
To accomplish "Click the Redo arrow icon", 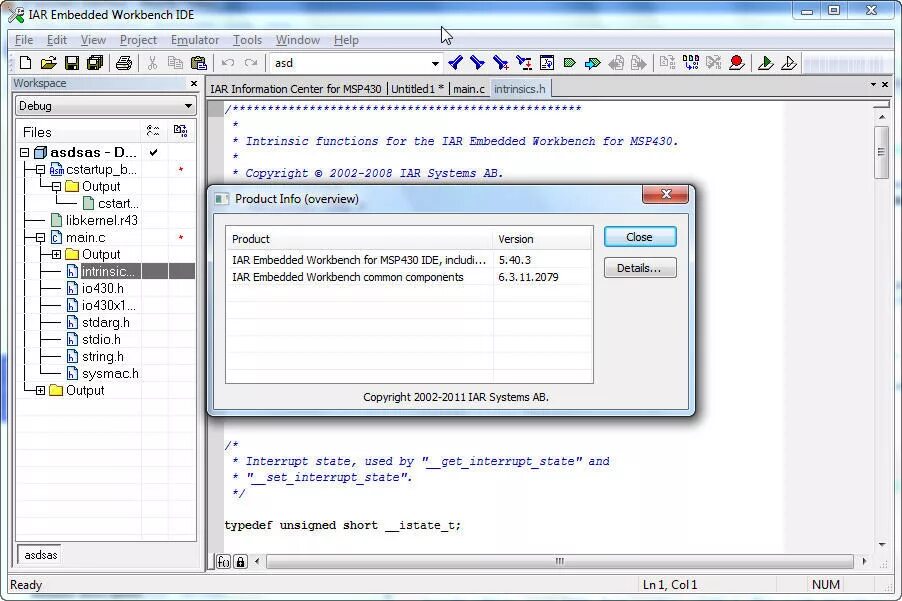I will coord(251,63).
